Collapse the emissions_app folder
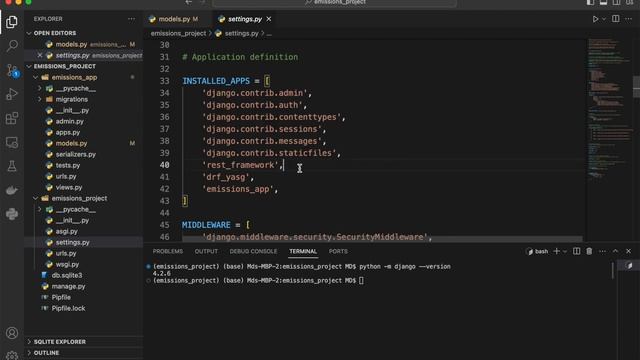Screen dimensions: 640x360 click(36, 77)
